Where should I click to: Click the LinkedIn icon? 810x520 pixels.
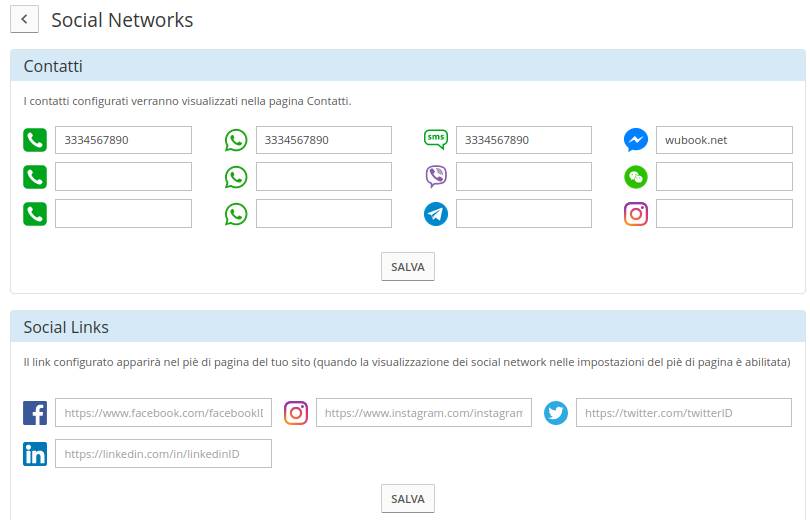(x=35, y=454)
